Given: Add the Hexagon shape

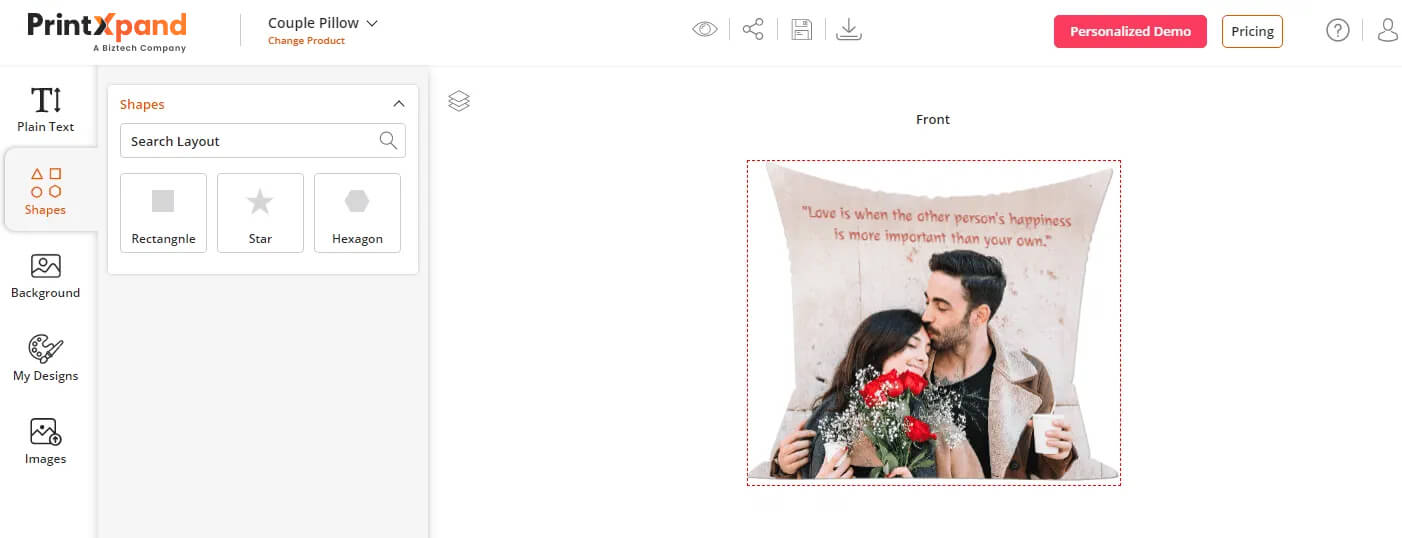Looking at the screenshot, I should tap(357, 213).
